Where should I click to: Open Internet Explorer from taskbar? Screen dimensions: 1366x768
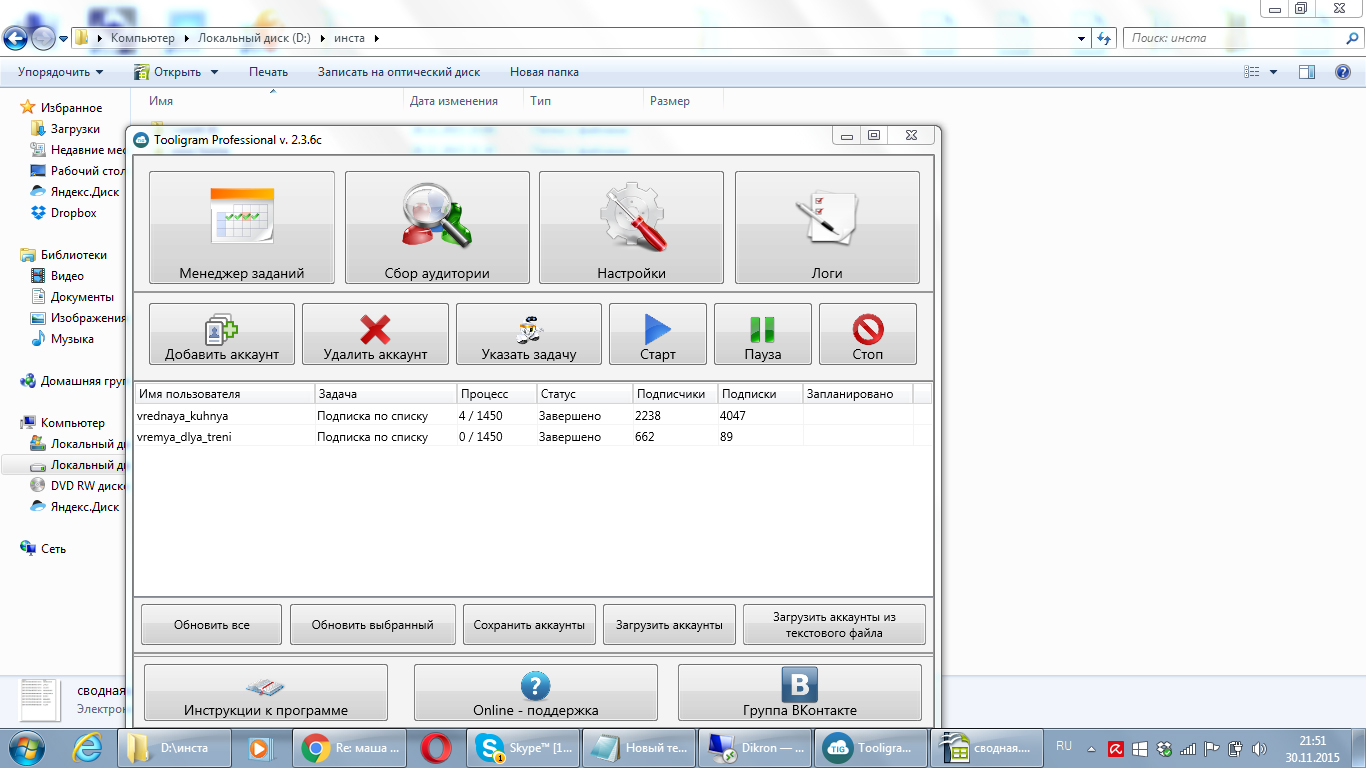90,747
